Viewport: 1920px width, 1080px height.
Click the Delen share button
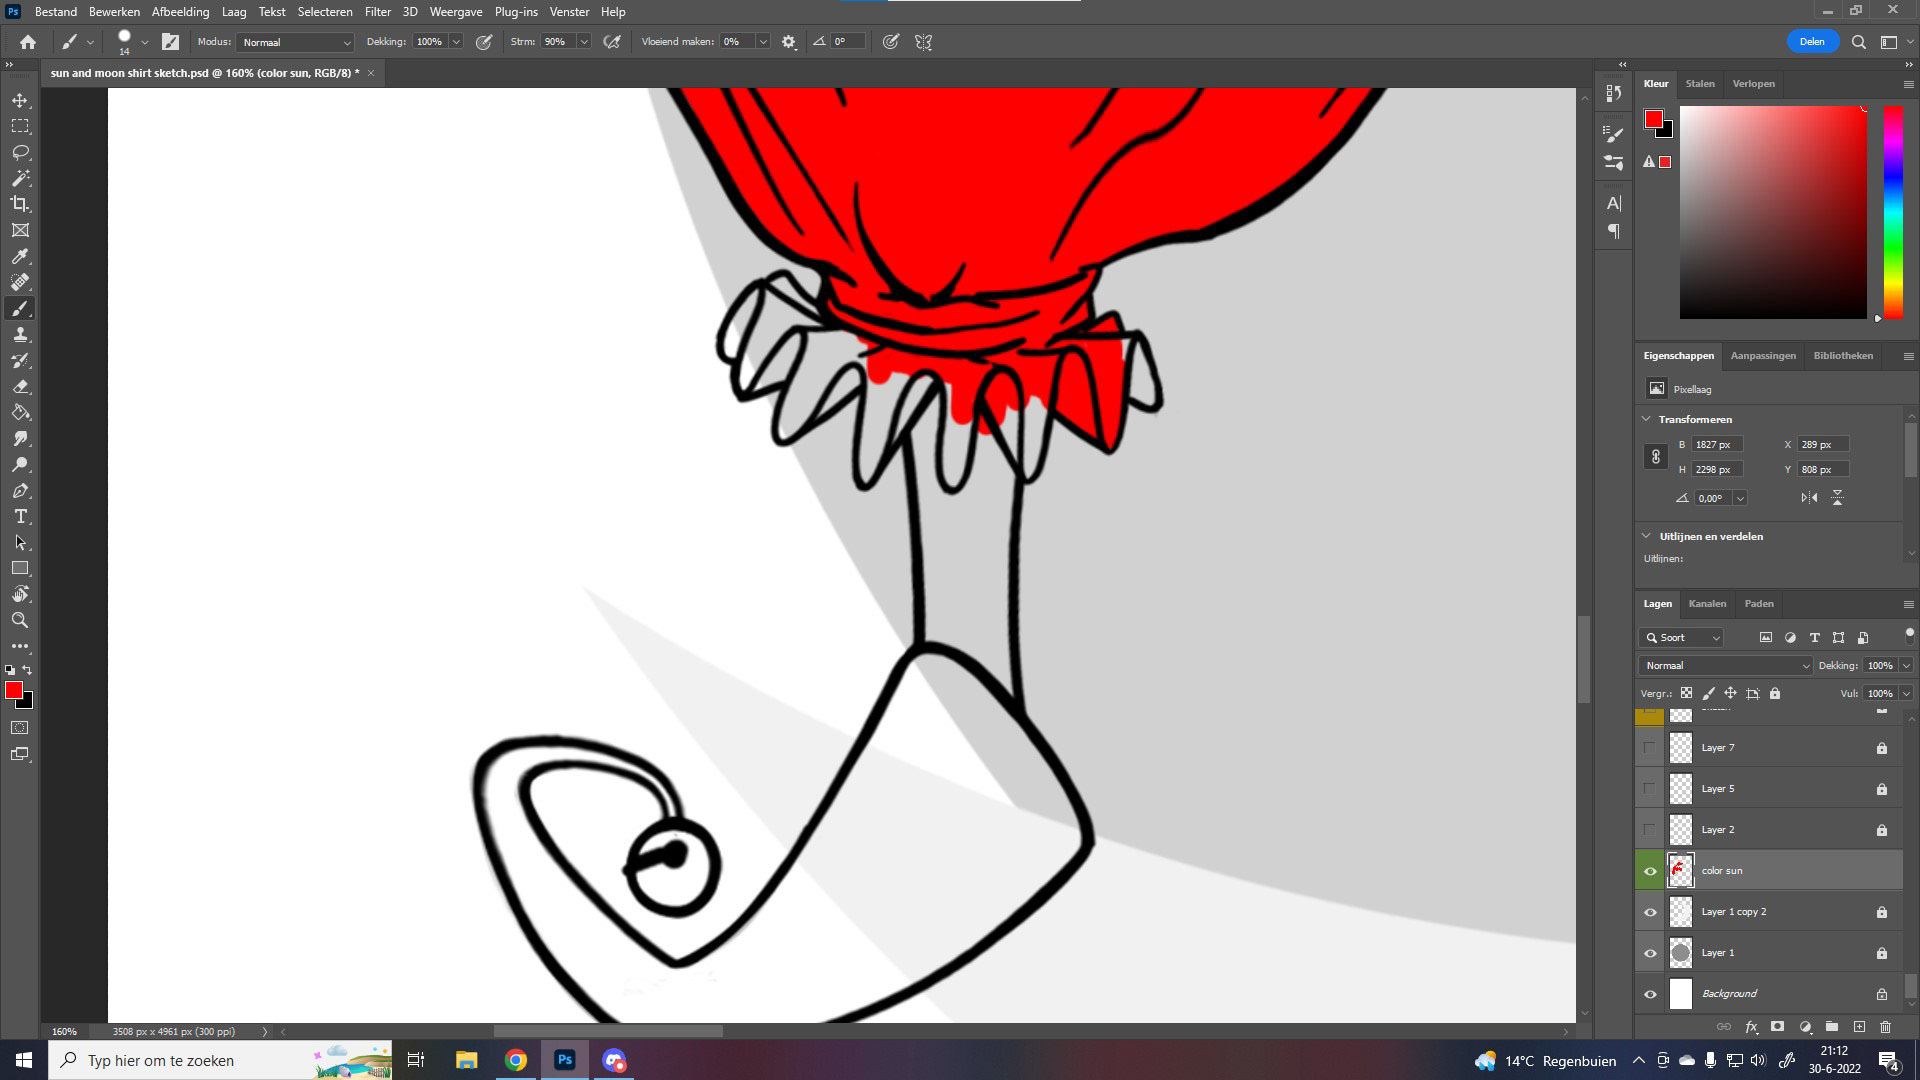1812,42
